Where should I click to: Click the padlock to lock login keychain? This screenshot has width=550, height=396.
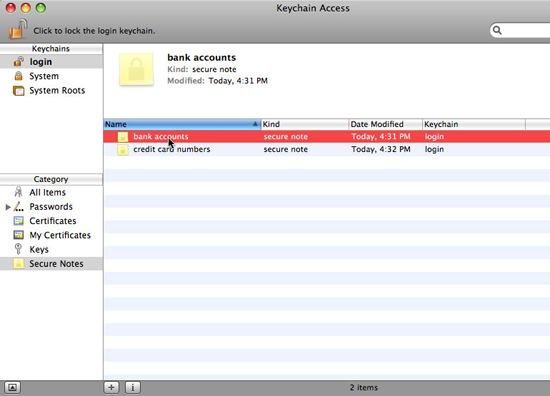pyautogui.click(x=18, y=29)
